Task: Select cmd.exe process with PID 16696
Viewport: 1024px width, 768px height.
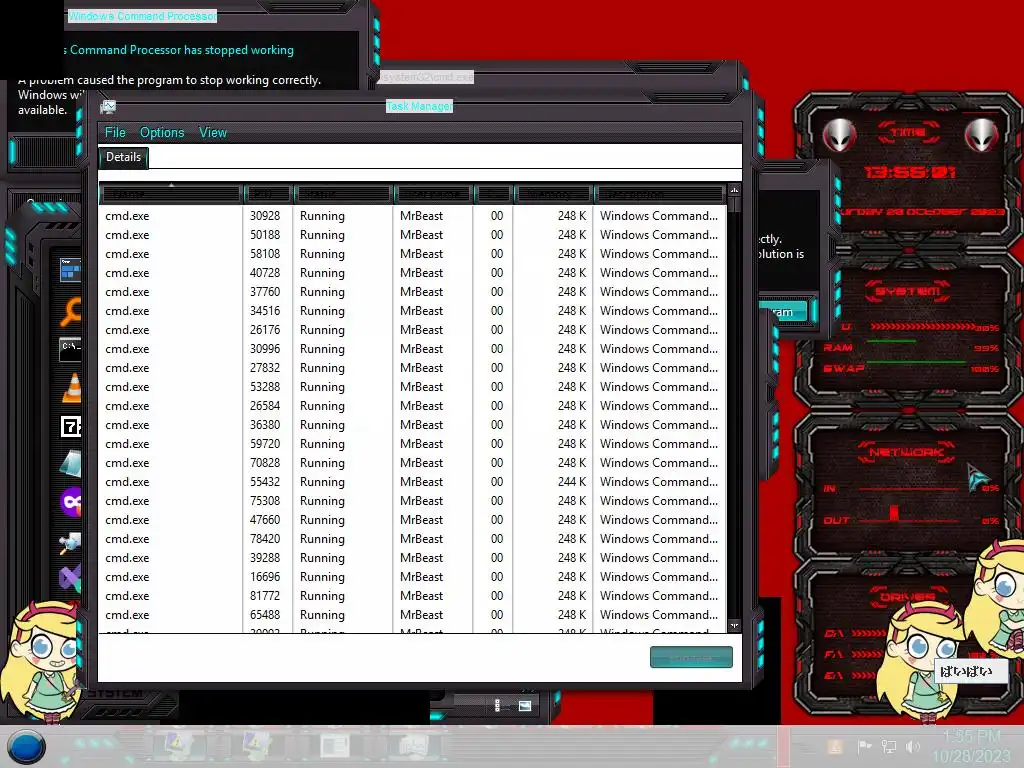Action: tap(413, 577)
